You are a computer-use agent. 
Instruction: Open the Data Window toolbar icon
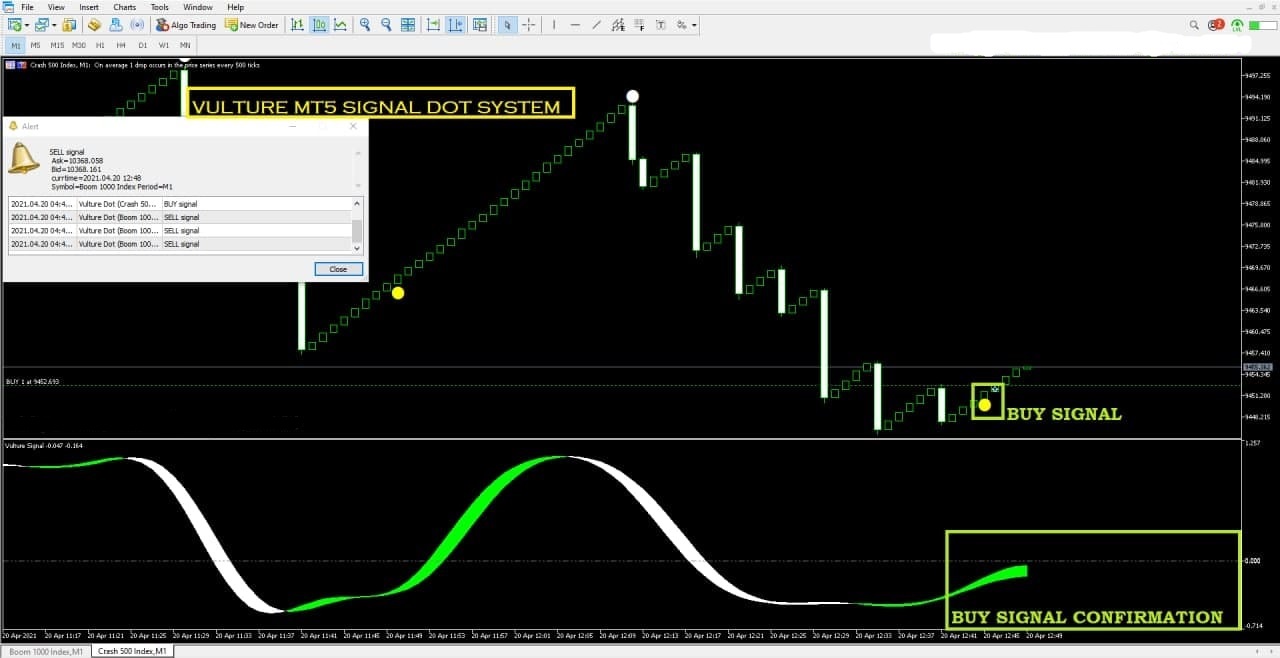(x=94, y=24)
